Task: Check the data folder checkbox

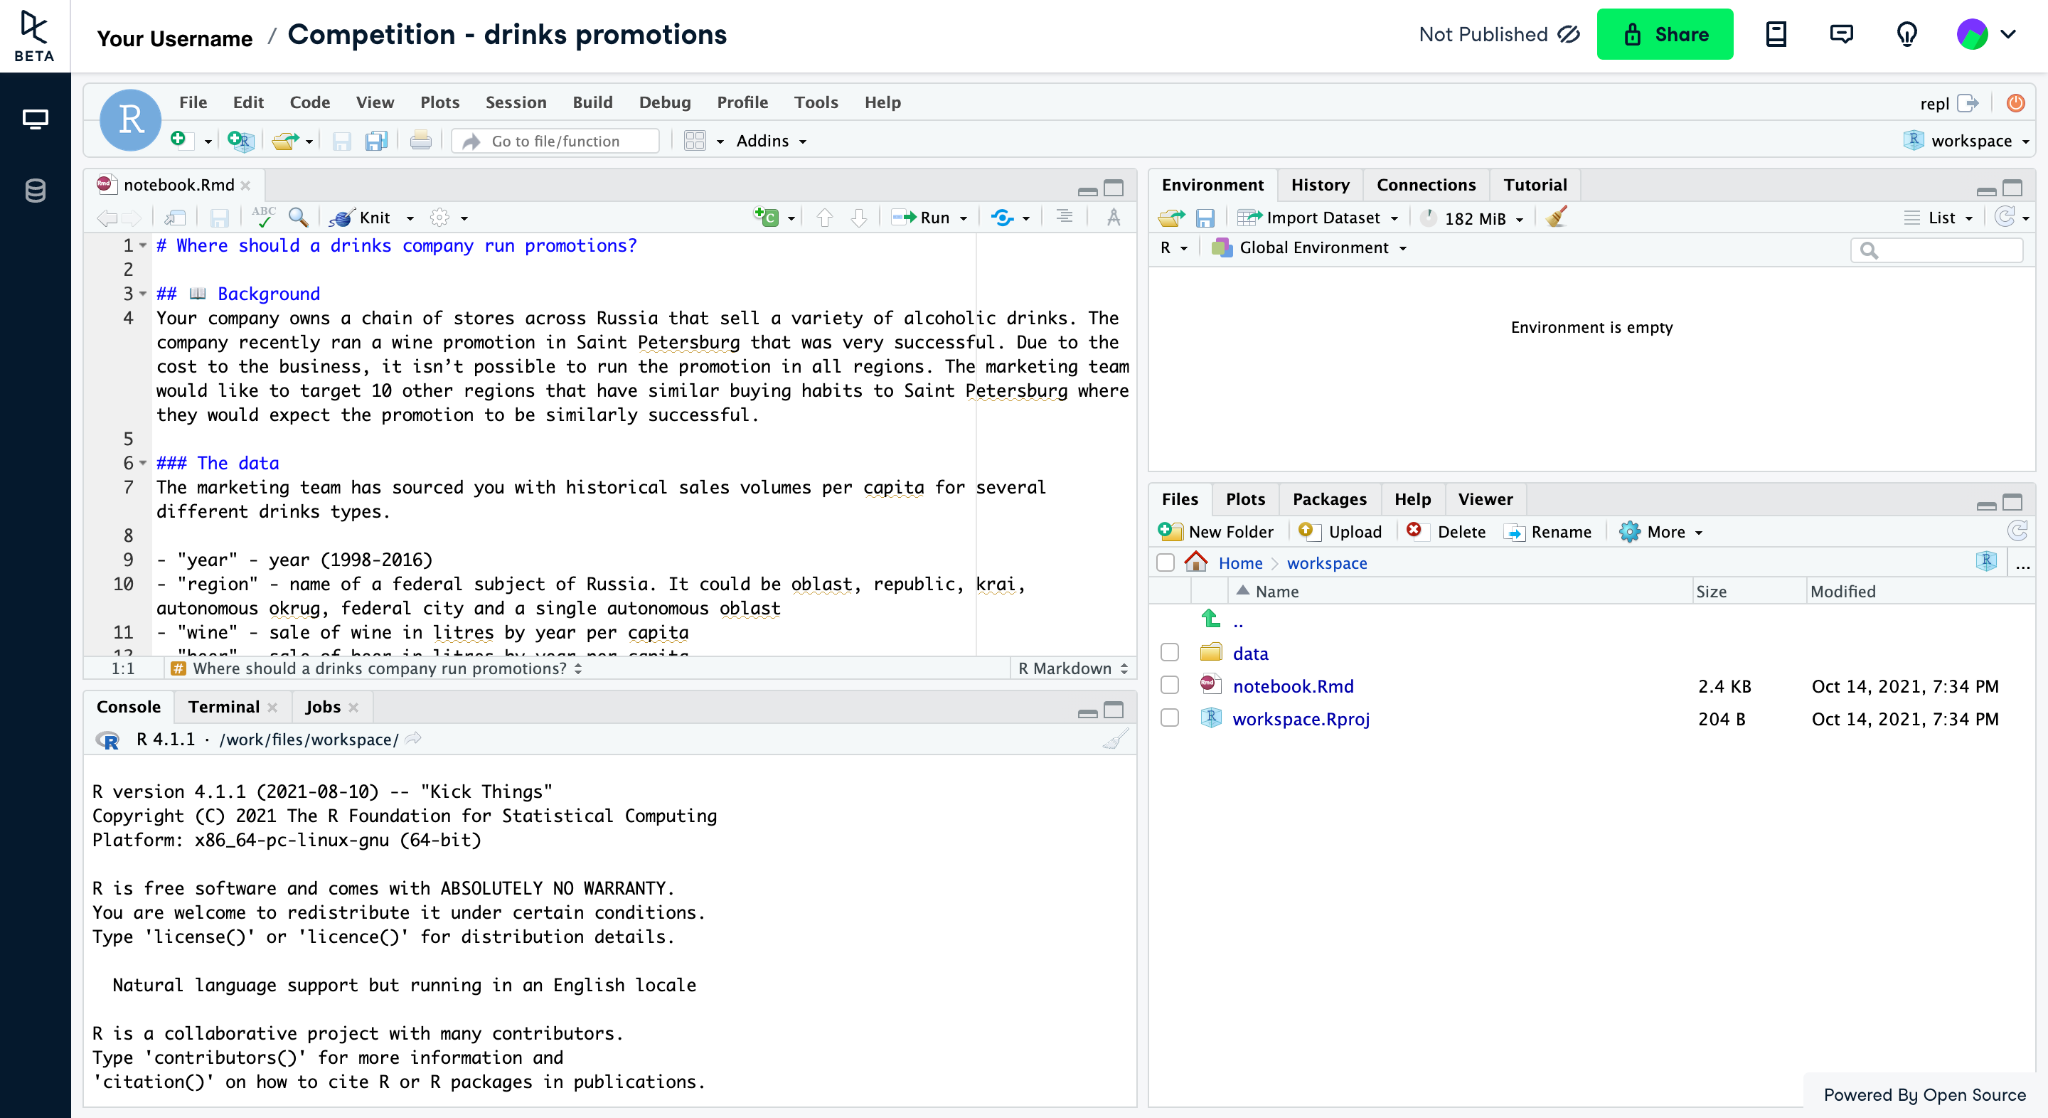Action: tap(1169, 653)
